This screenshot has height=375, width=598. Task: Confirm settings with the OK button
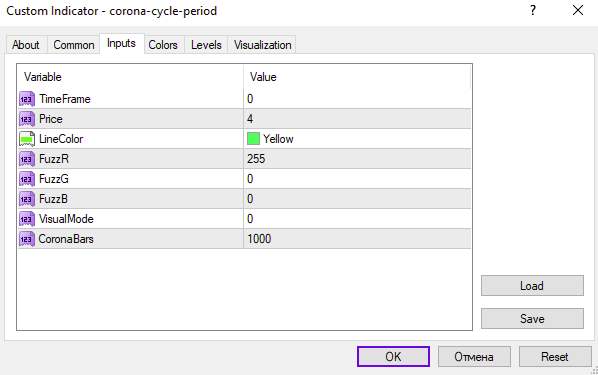click(393, 357)
